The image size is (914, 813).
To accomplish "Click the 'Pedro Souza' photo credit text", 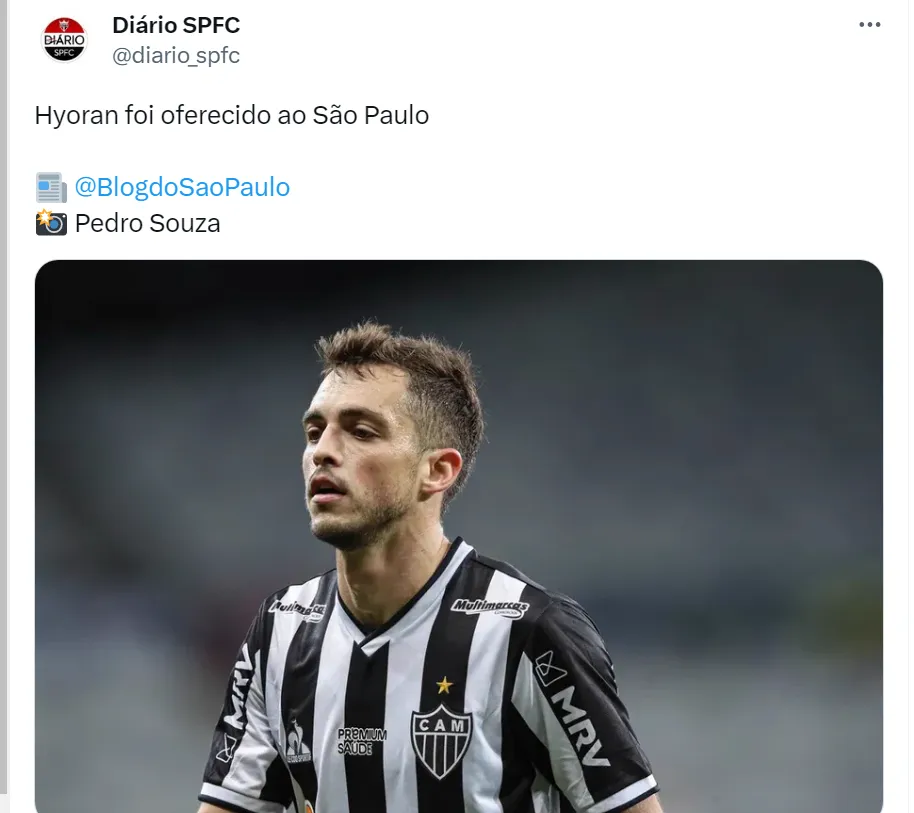I will 147,223.
